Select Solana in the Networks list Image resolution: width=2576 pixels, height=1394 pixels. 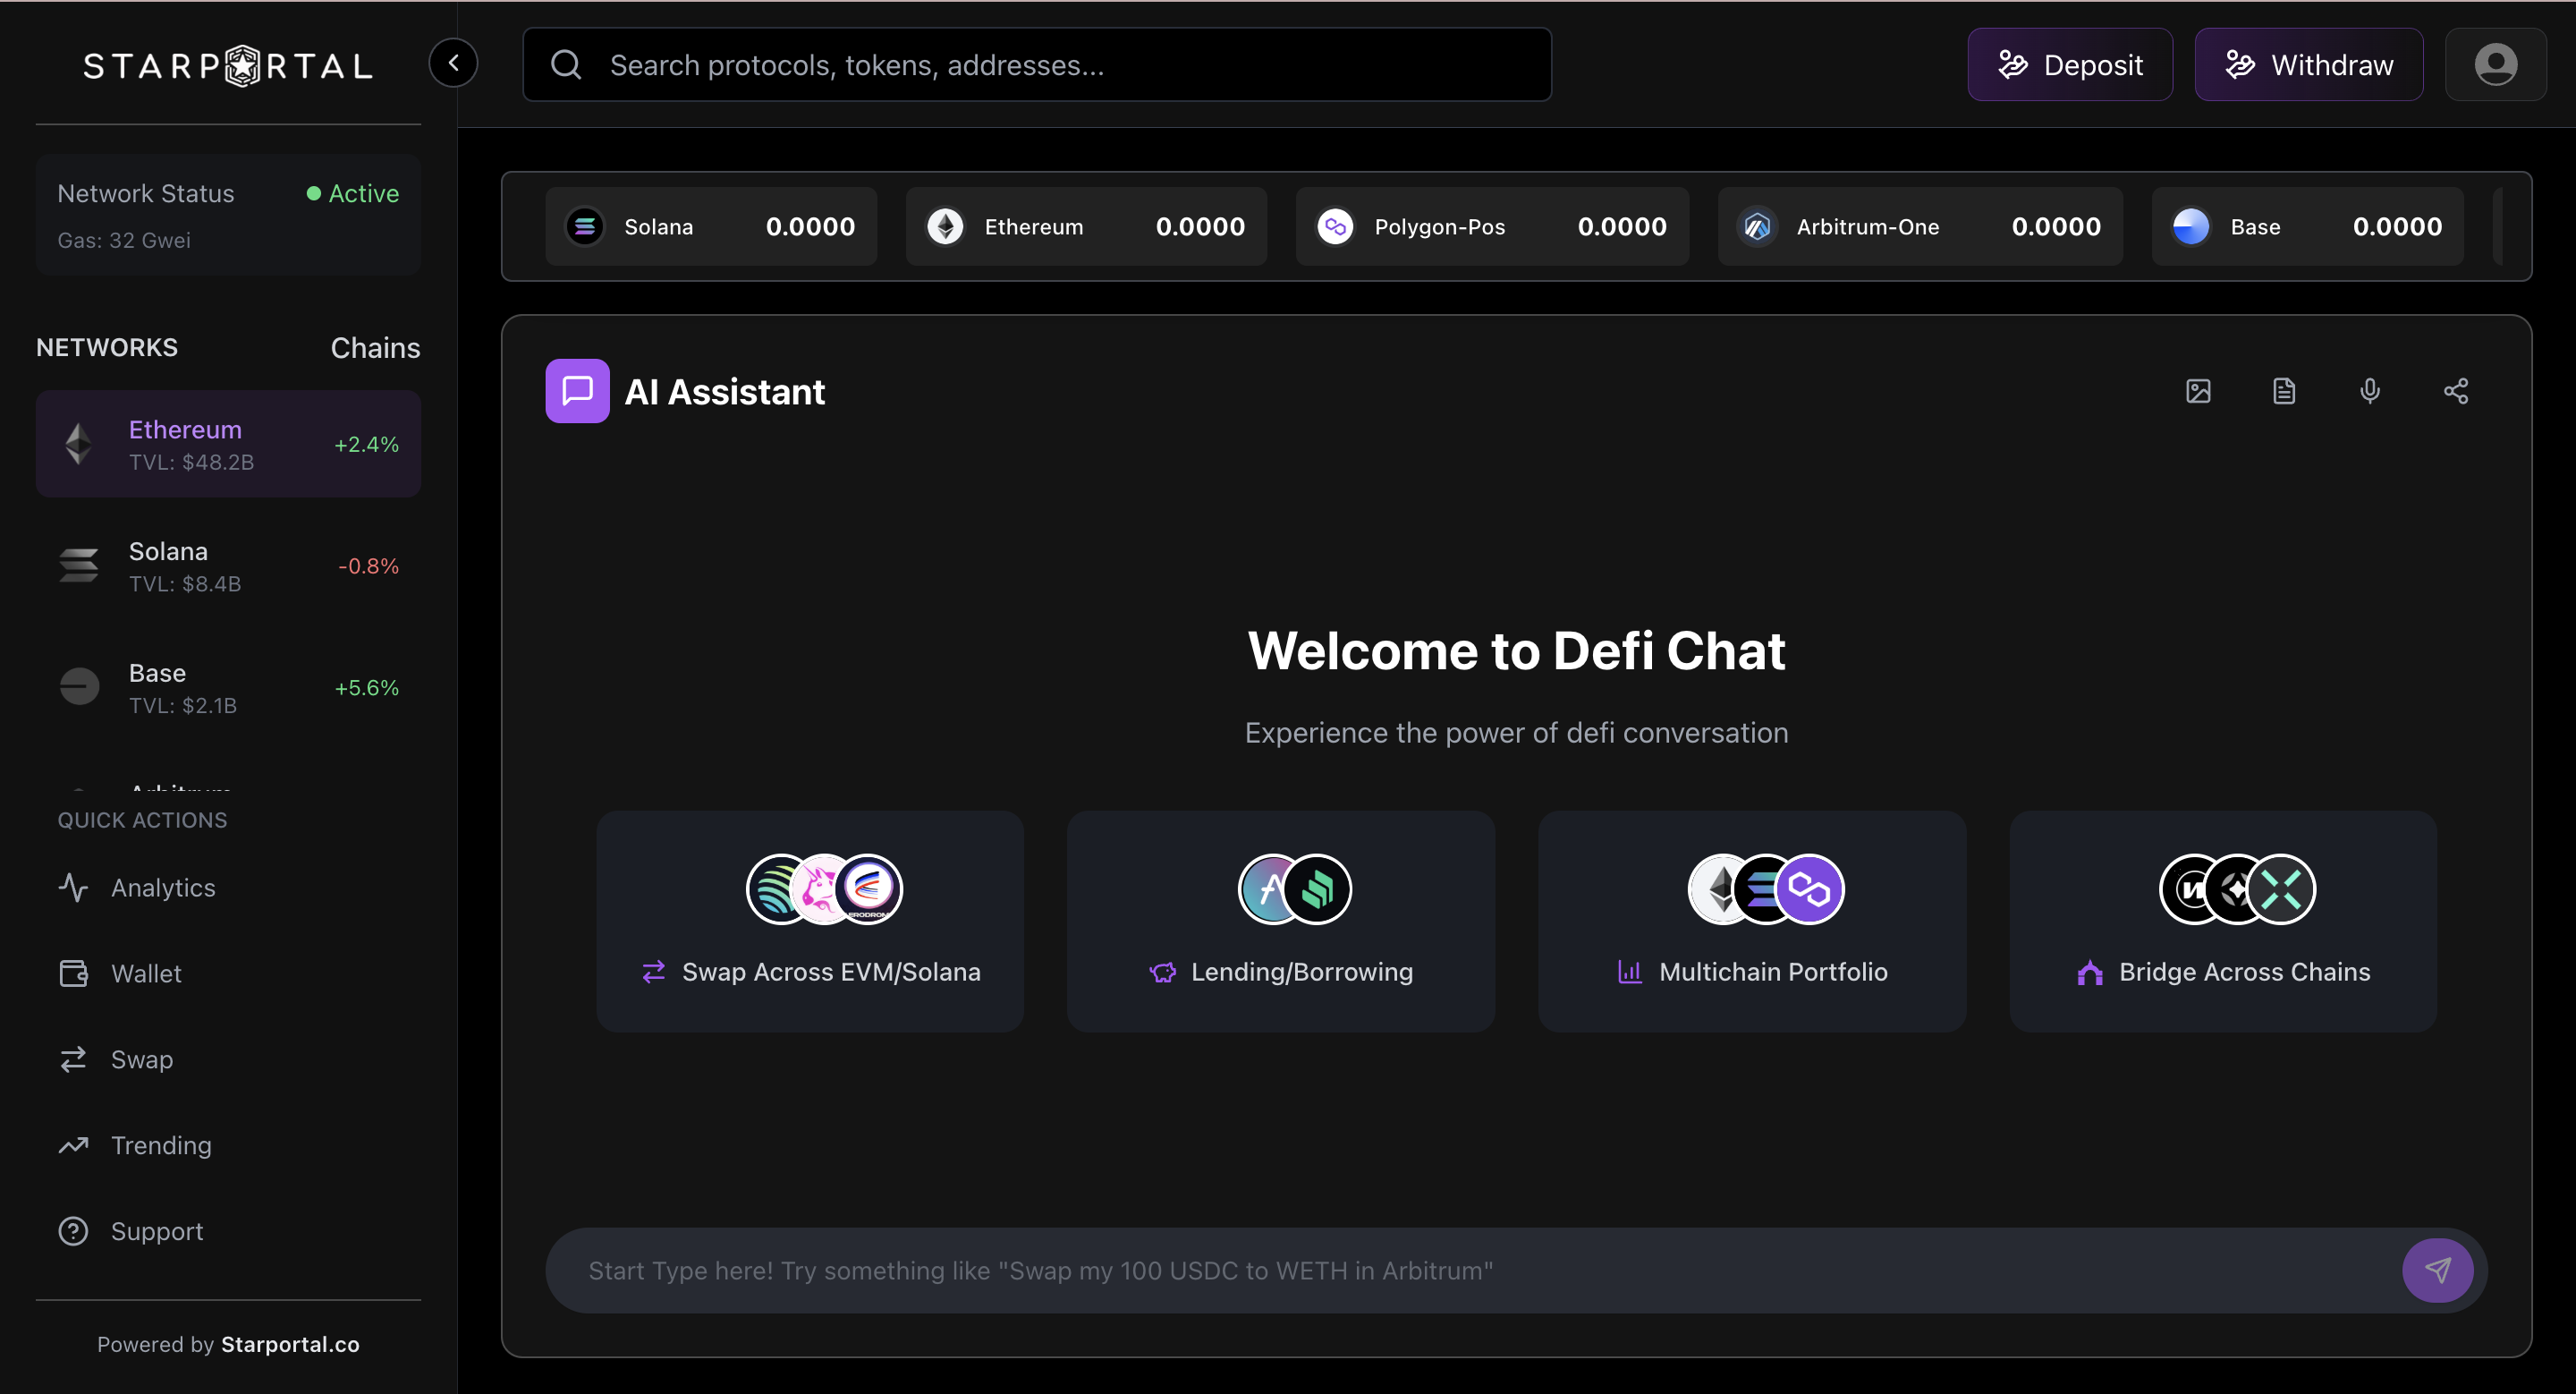(x=228, y=566)
